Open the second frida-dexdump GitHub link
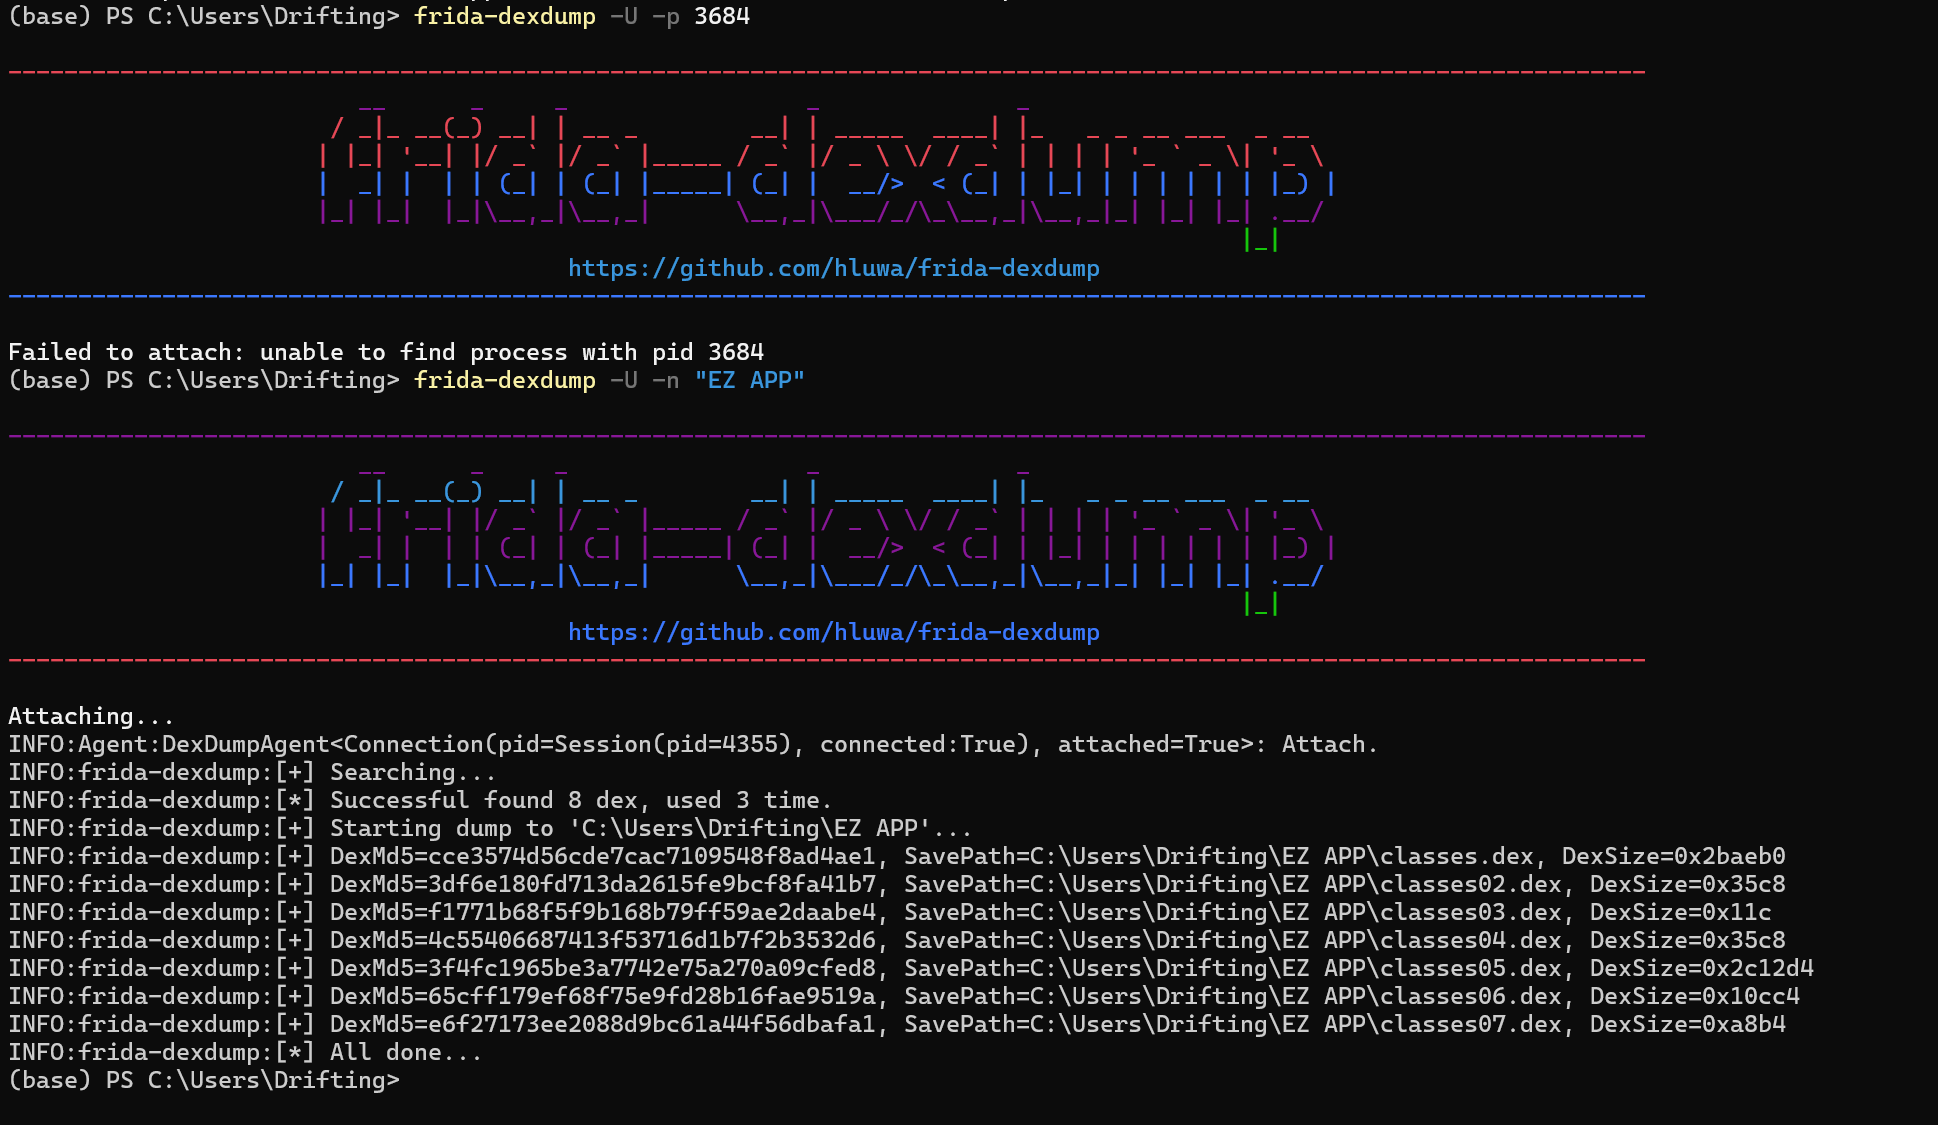 tap(833, 632)
